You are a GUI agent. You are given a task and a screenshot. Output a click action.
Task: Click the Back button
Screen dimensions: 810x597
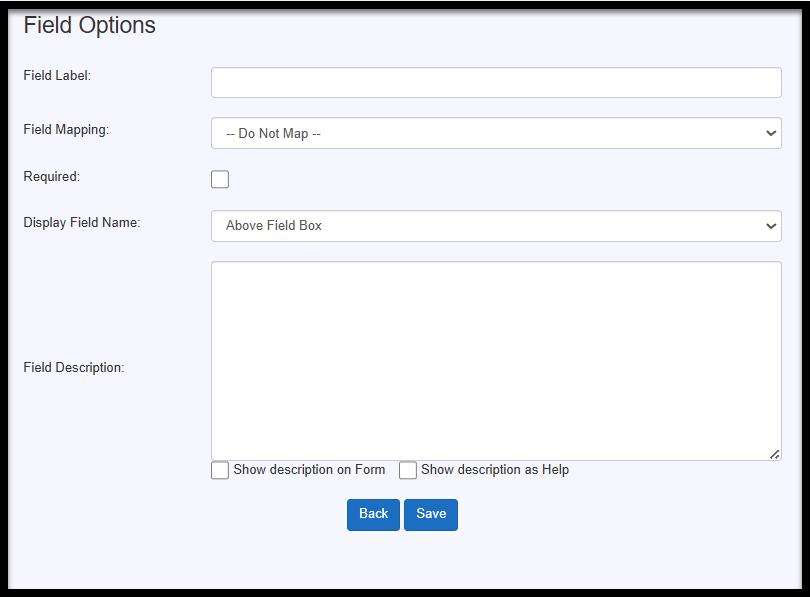tap(373, 514)
